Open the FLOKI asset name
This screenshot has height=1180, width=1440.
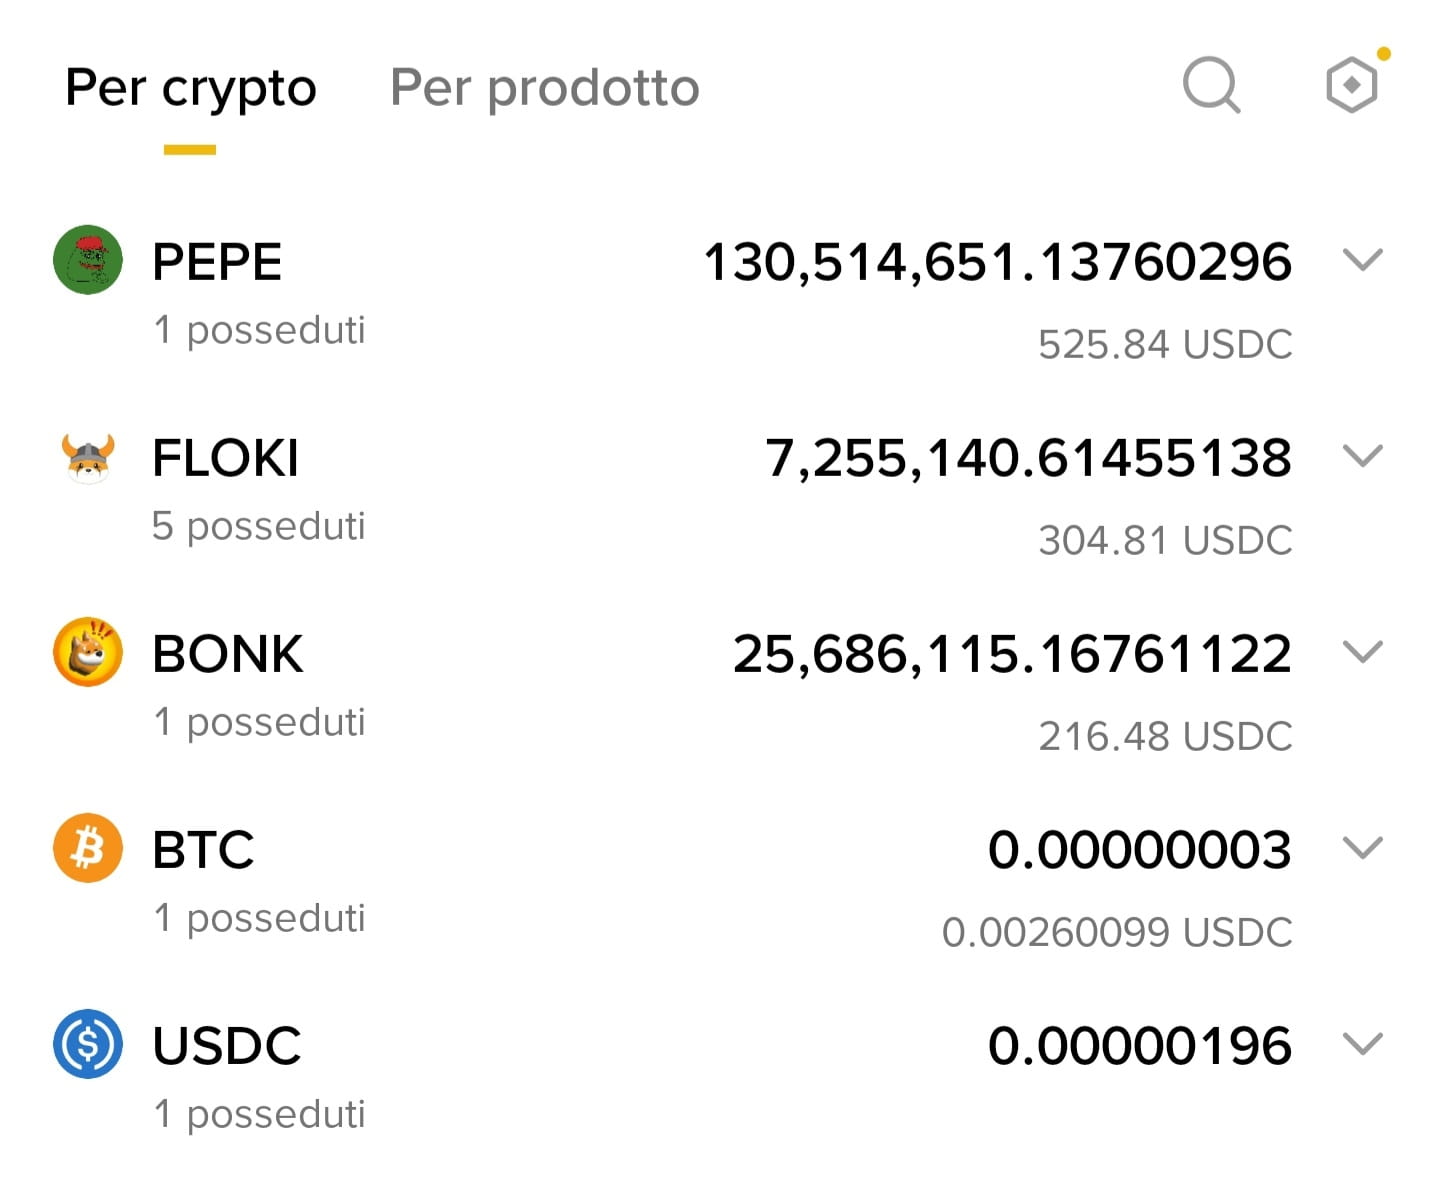225,458
